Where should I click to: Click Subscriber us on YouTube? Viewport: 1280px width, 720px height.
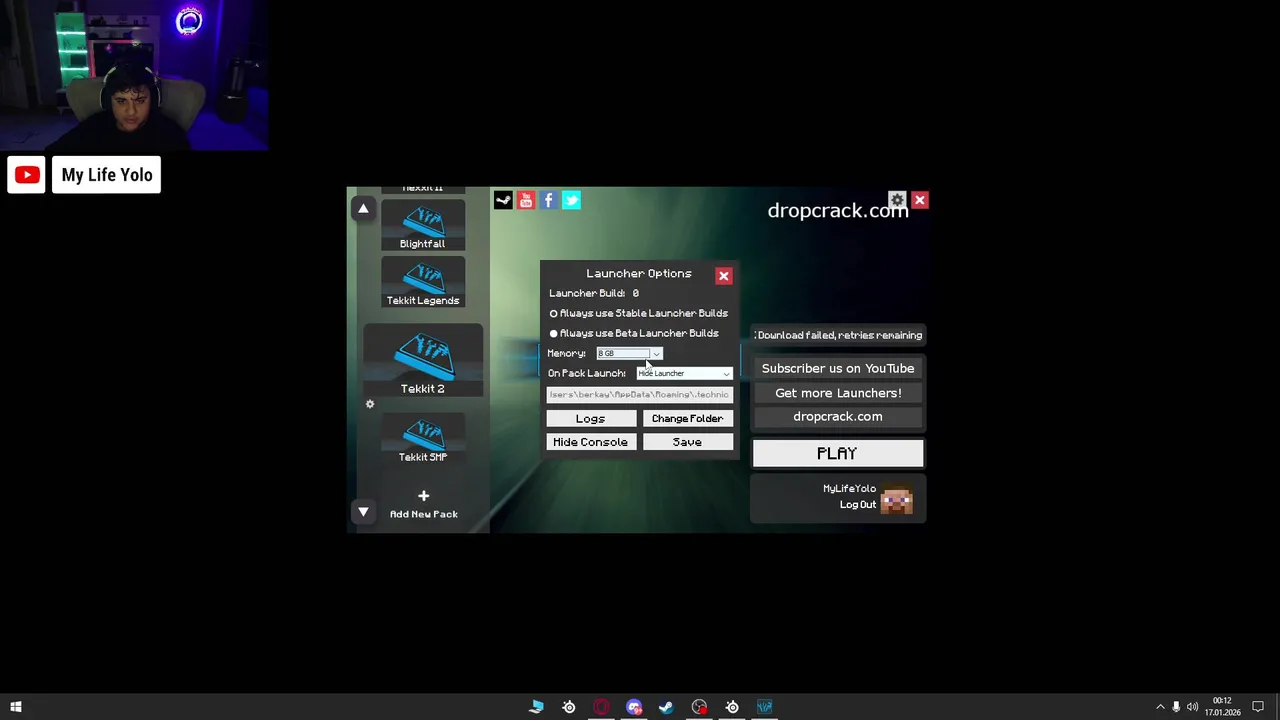(838, 368)
